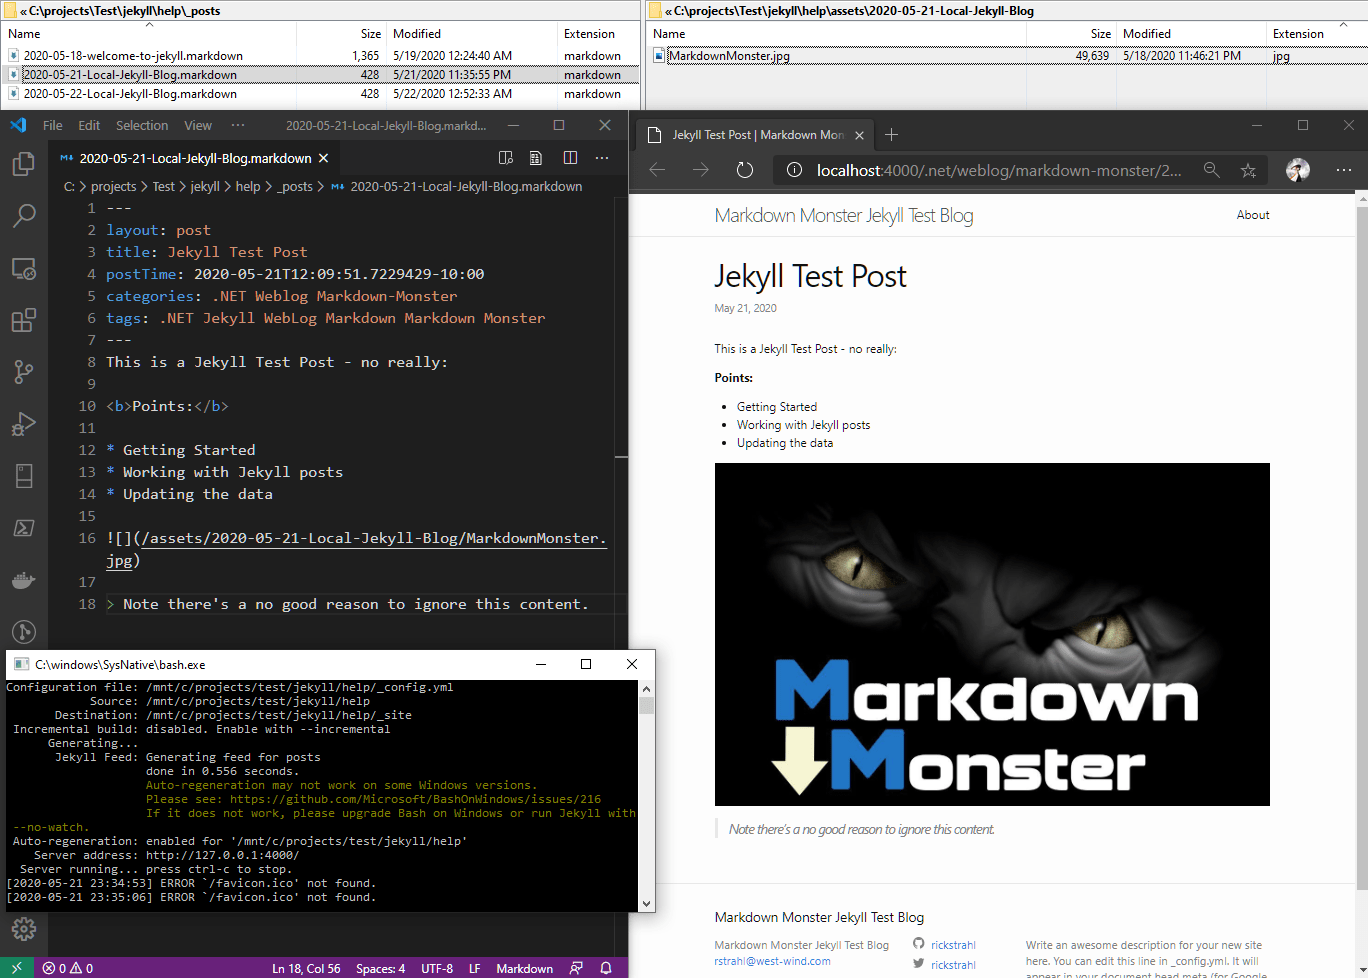Open the rickstrahl Twitter link
This screenshot has height=978, width=1368.
953,965
